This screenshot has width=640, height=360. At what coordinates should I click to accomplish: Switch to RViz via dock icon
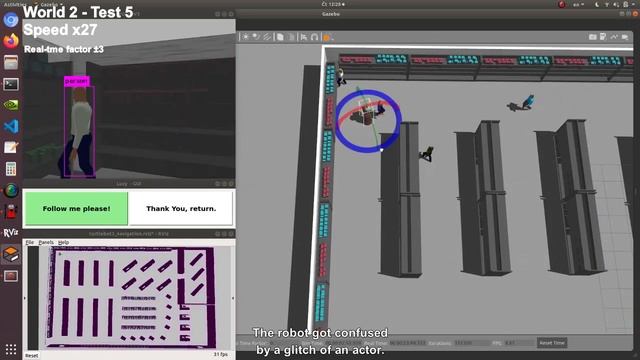11,233
